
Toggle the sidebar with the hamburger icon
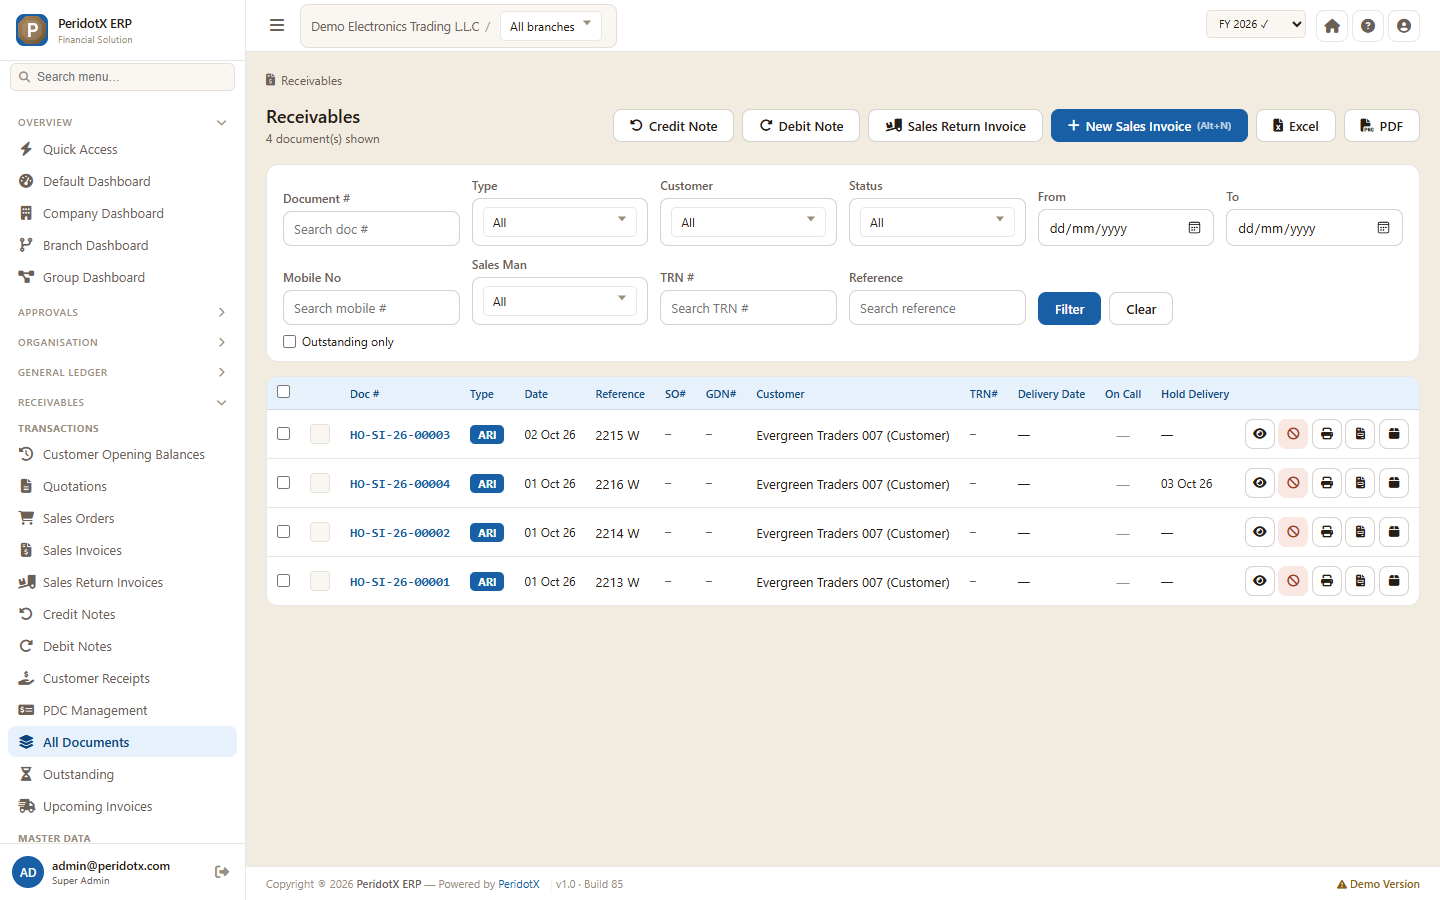pyautogui.click(x=277, y=26)
